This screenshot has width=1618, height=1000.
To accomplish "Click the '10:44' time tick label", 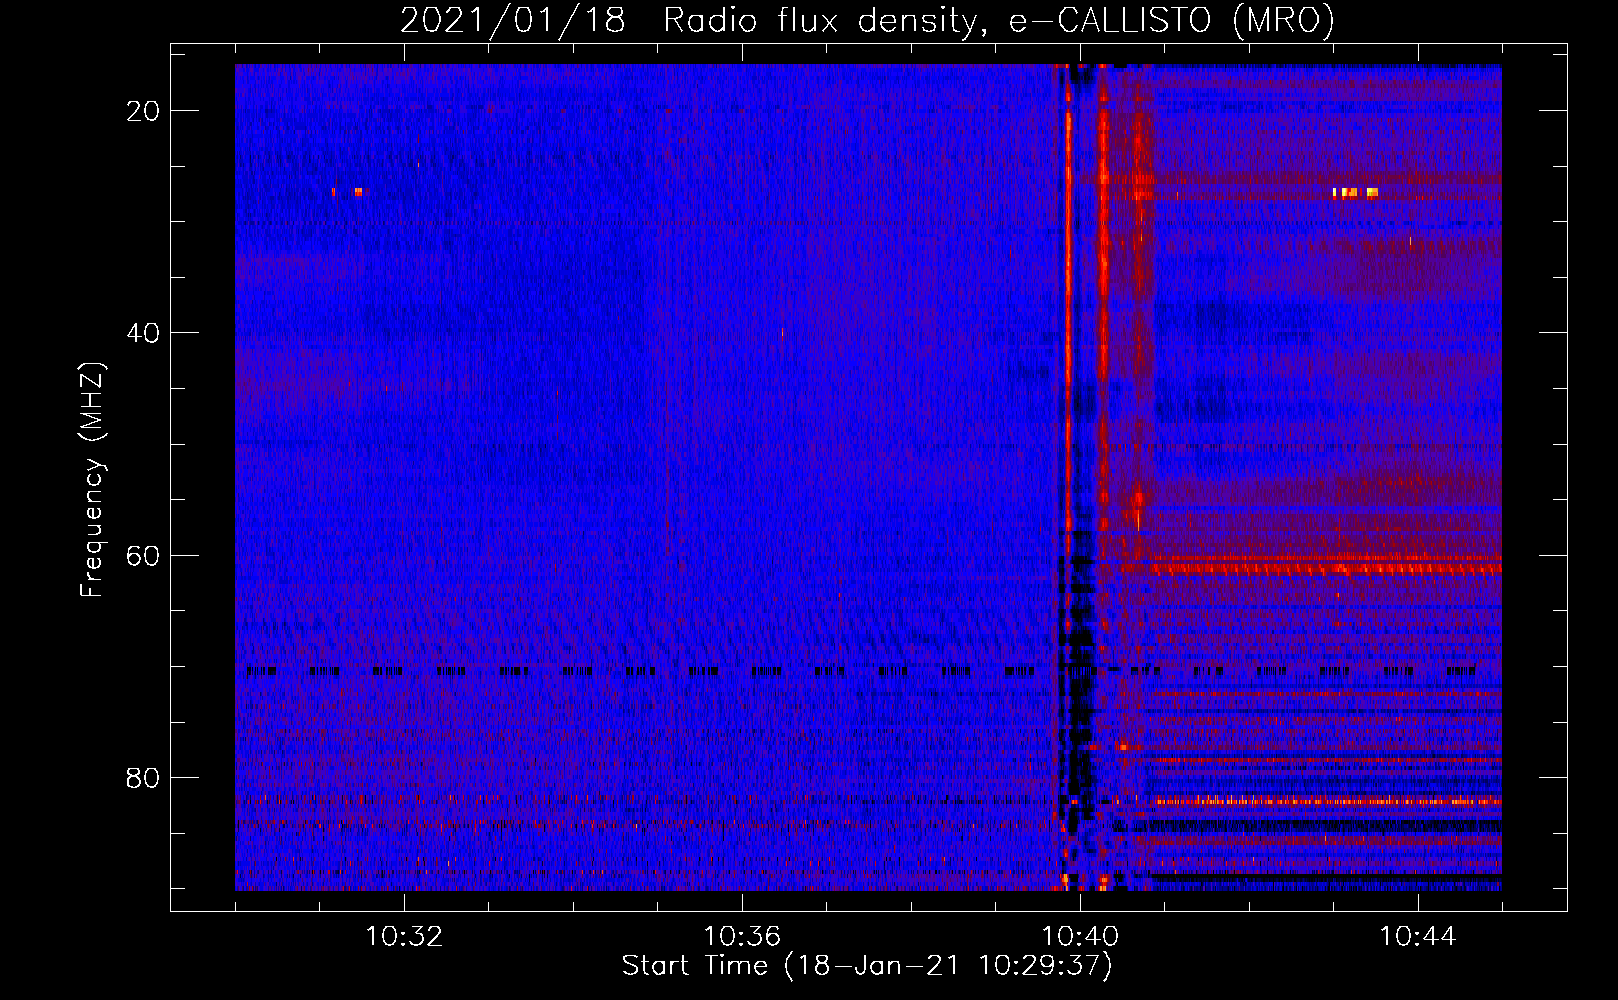I will point(1418,937).
